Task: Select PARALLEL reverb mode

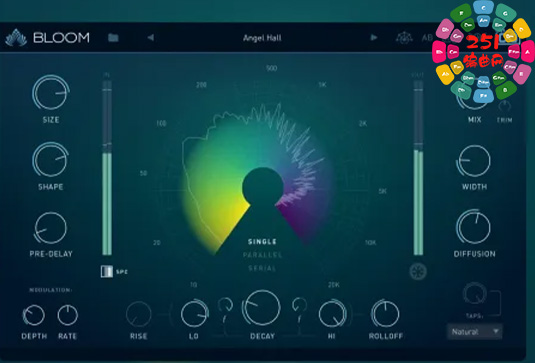Action: click(262, 255)
